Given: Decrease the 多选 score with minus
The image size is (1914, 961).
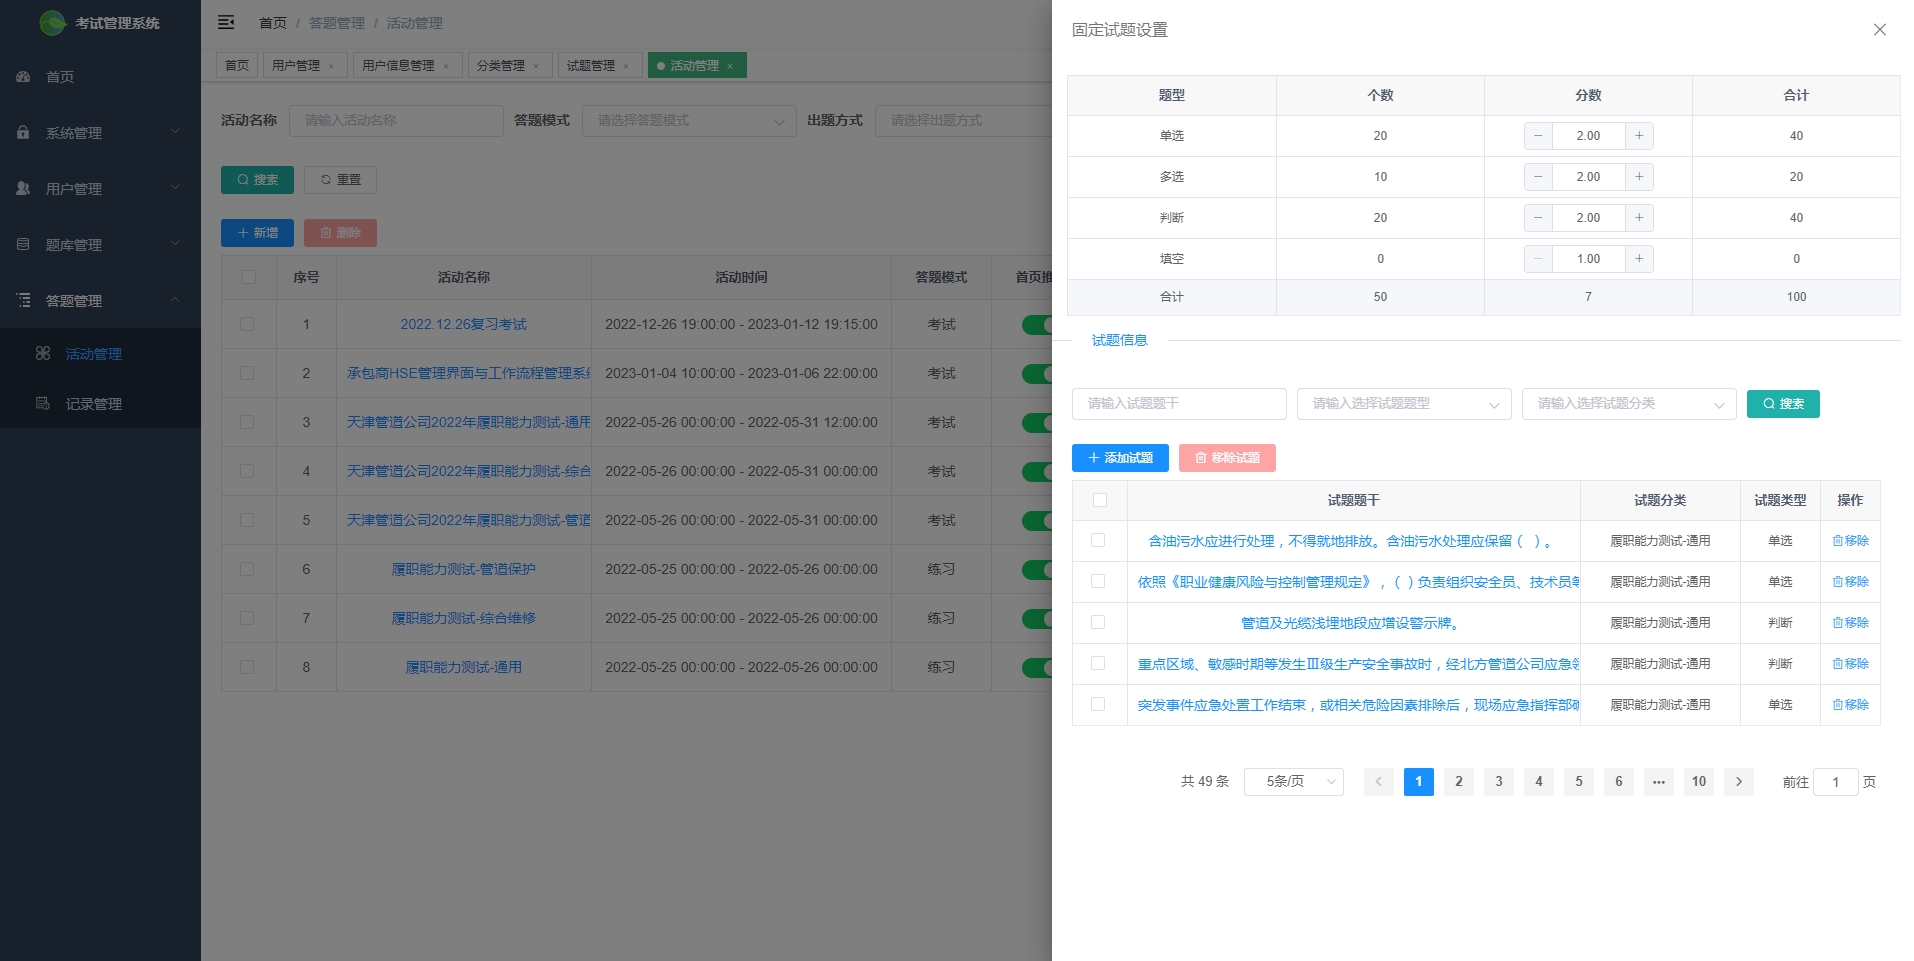Looking at the screenshot, I should [1538, 177].
